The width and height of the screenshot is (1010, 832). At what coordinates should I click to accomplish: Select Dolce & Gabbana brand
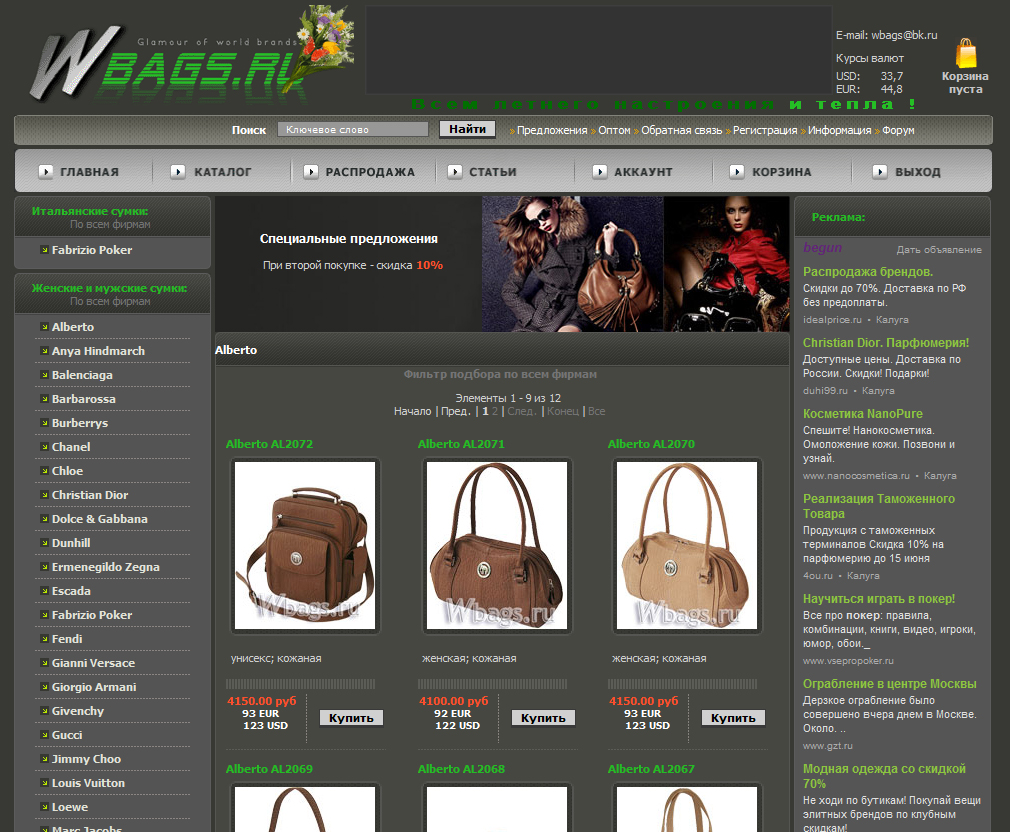pos(100,519)
